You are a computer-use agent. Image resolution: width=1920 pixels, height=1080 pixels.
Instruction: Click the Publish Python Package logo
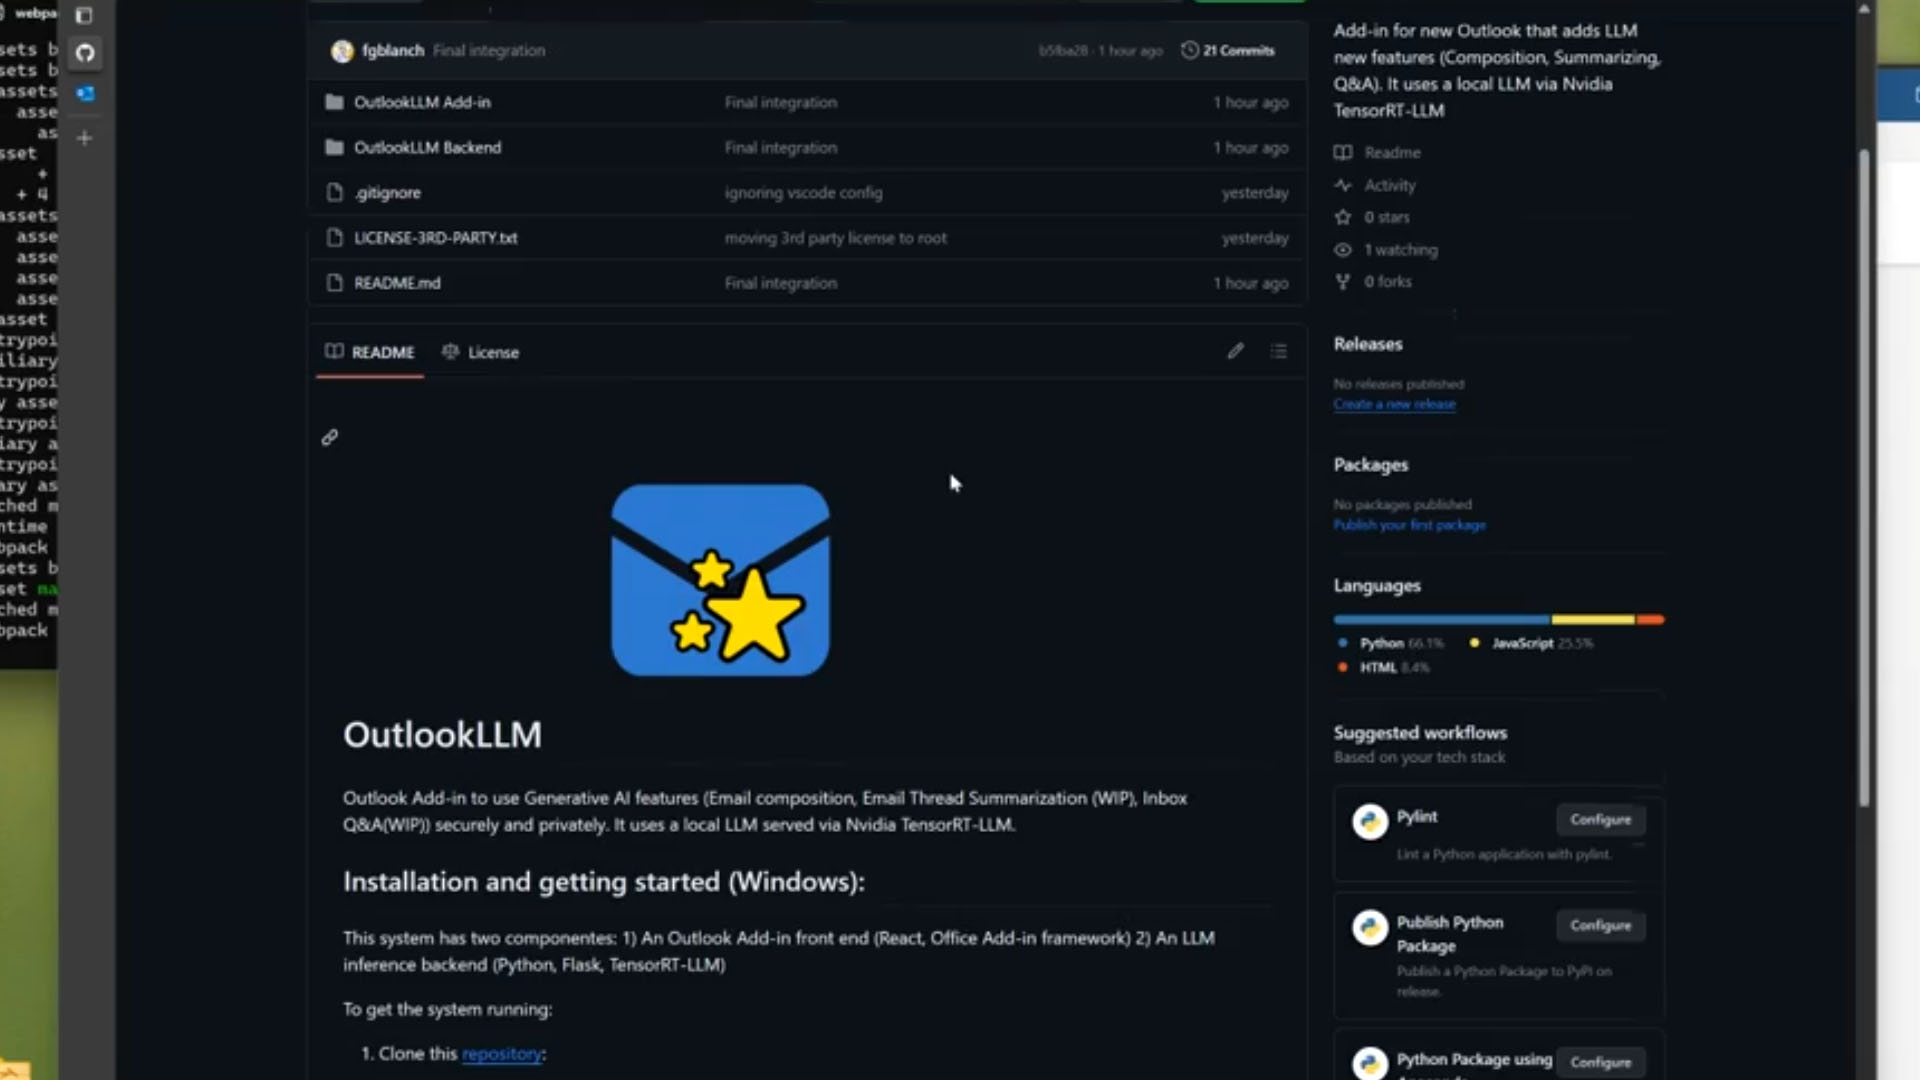[1369, 927]
